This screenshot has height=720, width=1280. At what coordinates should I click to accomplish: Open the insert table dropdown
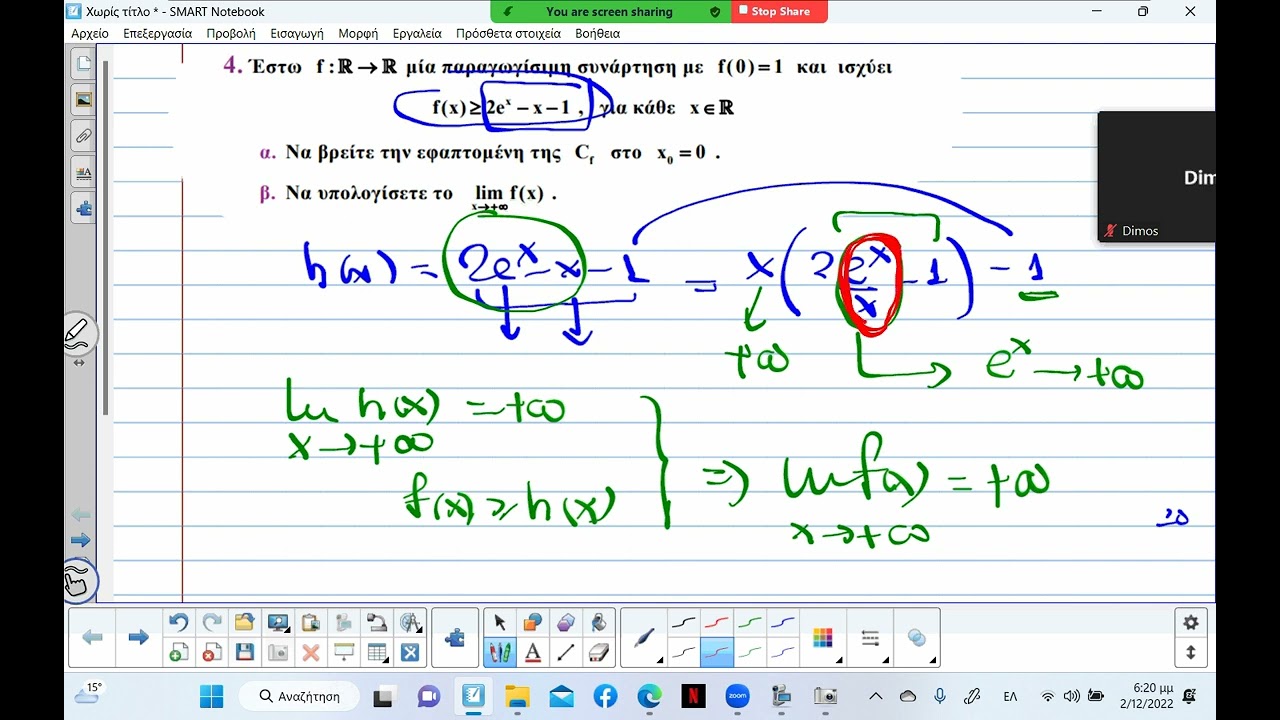[377, 652]
